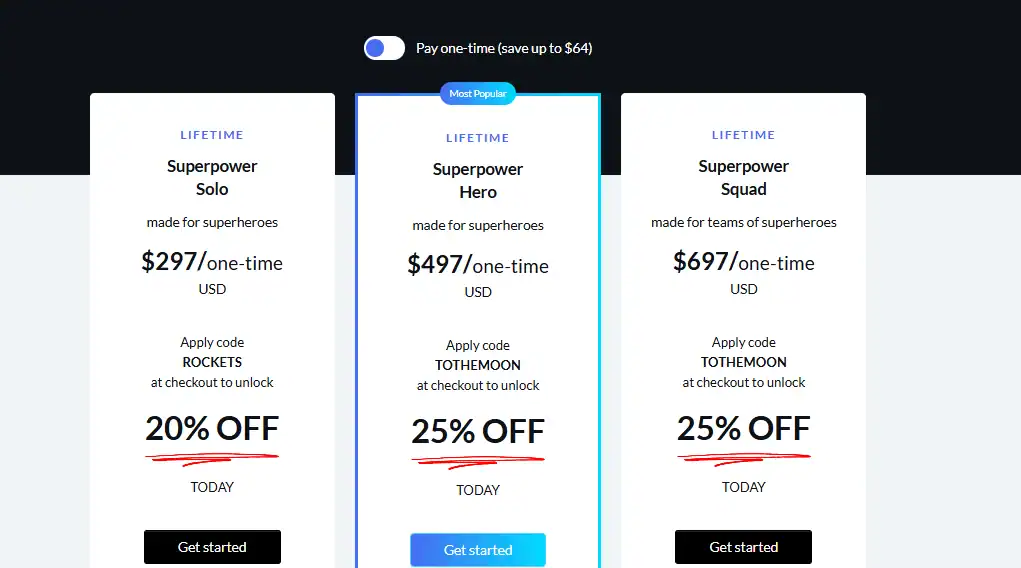Viewport: 1021px width, 568px height.
Task: Click the $697 one-time price
Action: point(744,262)
